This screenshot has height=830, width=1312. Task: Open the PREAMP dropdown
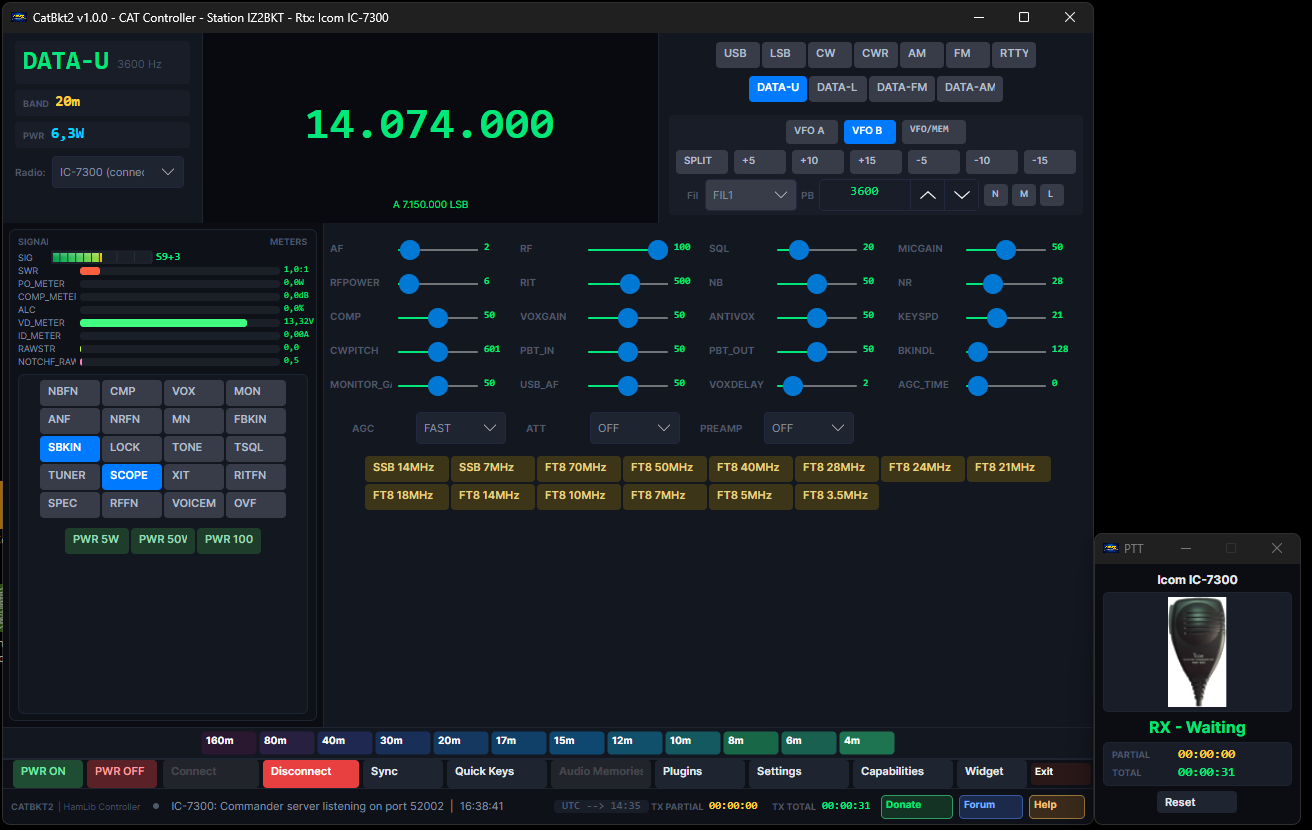pyautogui.click(x=809, y=428)
